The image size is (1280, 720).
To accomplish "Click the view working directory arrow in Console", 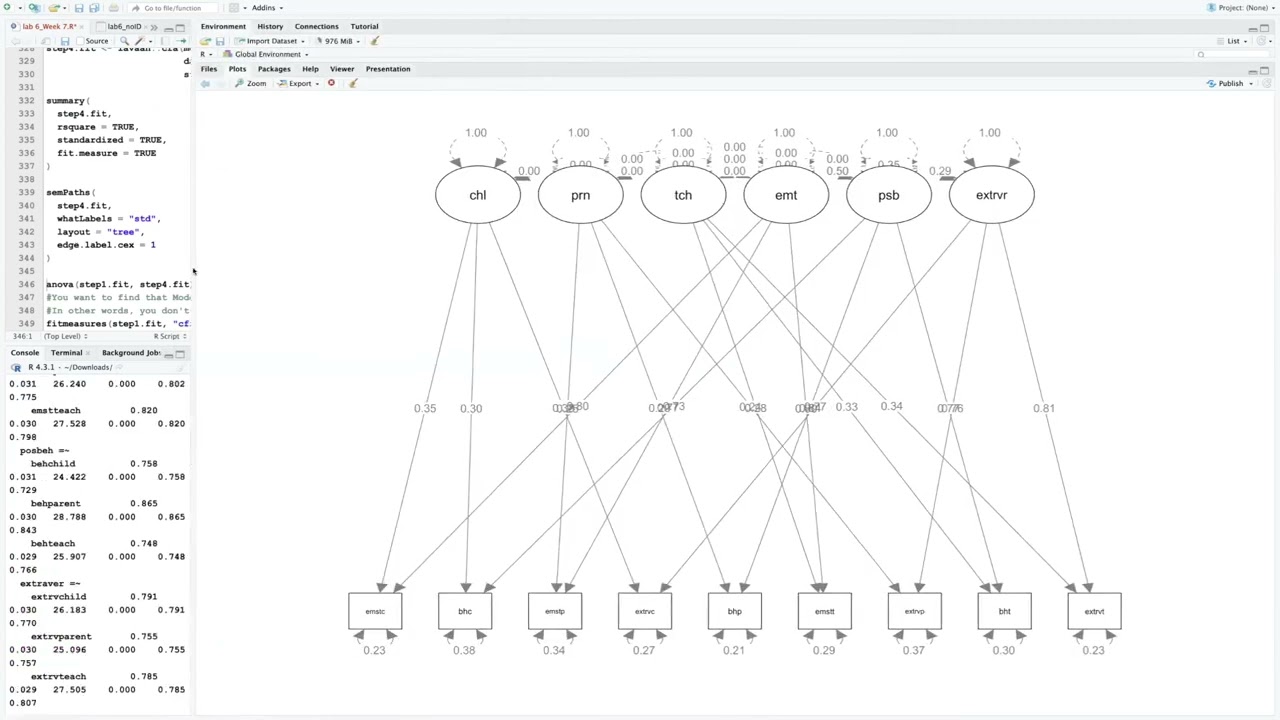I will [118, 367].
